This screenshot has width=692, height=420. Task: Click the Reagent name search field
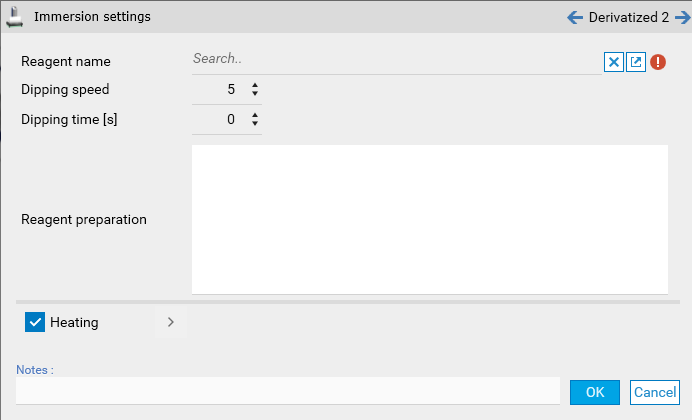[395, 60]
